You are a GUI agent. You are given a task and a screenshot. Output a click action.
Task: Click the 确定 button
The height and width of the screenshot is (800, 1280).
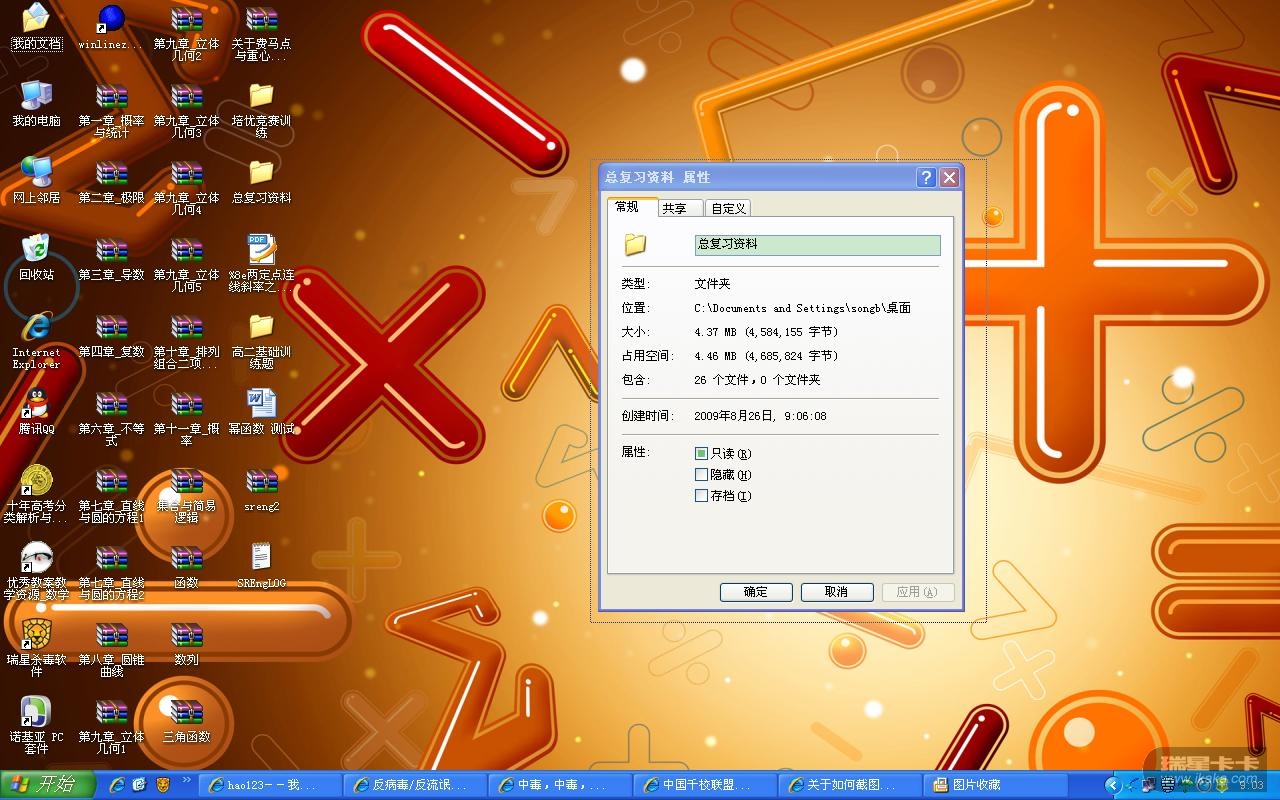coord(756,592)
